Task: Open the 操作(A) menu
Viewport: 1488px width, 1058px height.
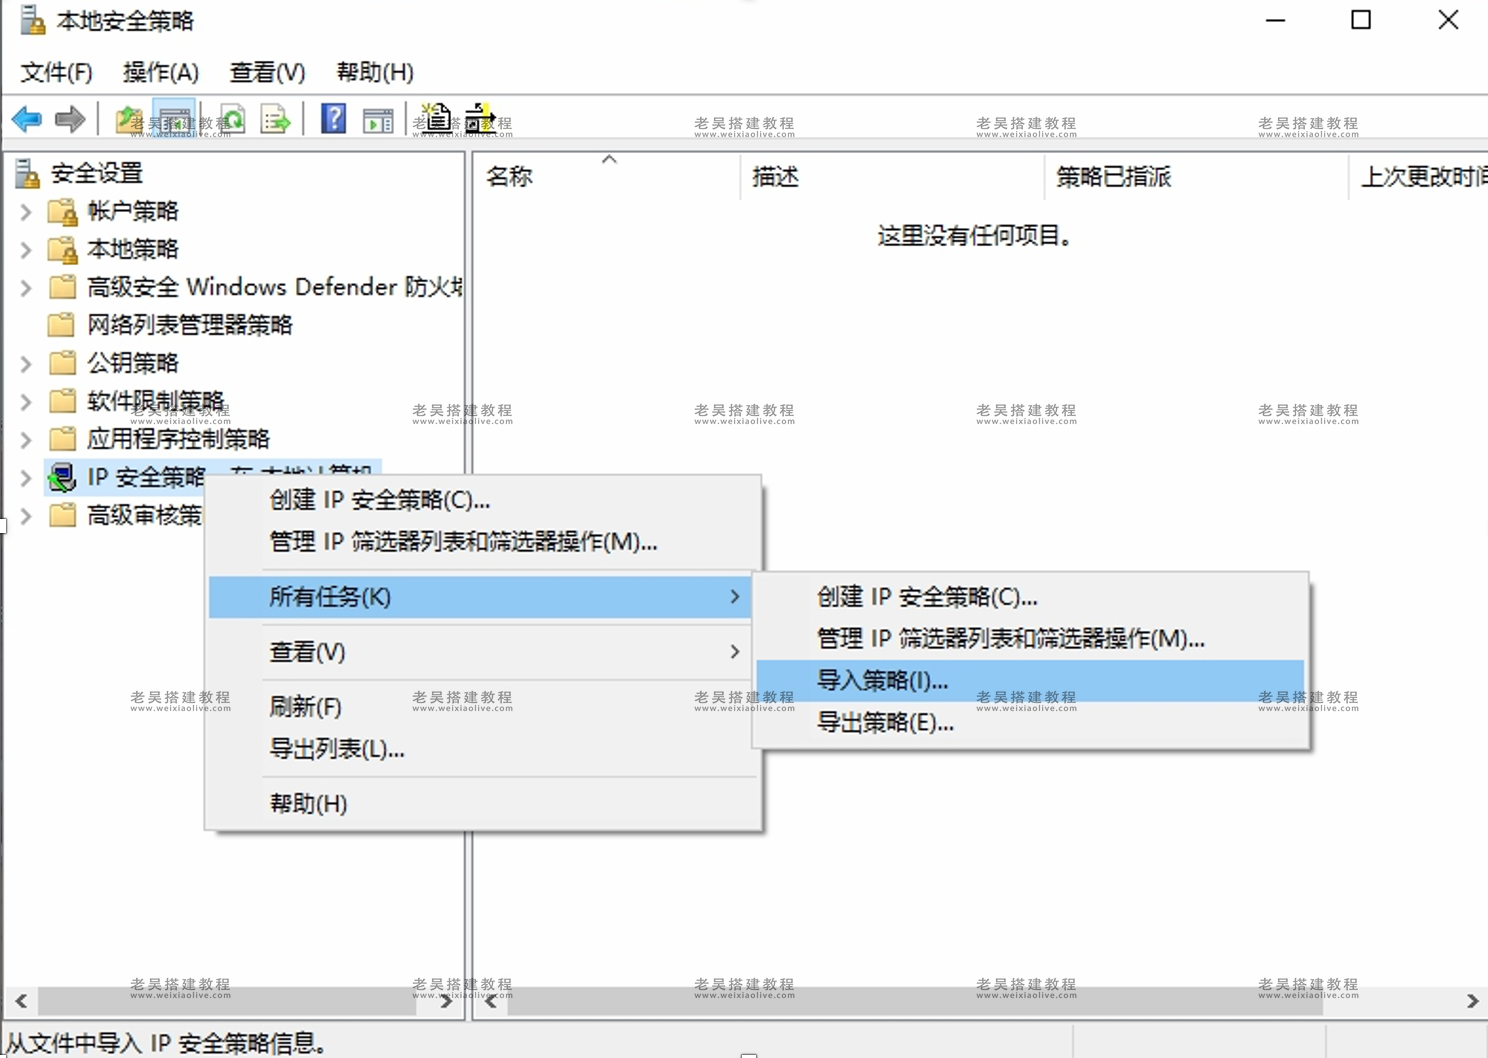Action: pyautogui.click(x=160, y=71)
